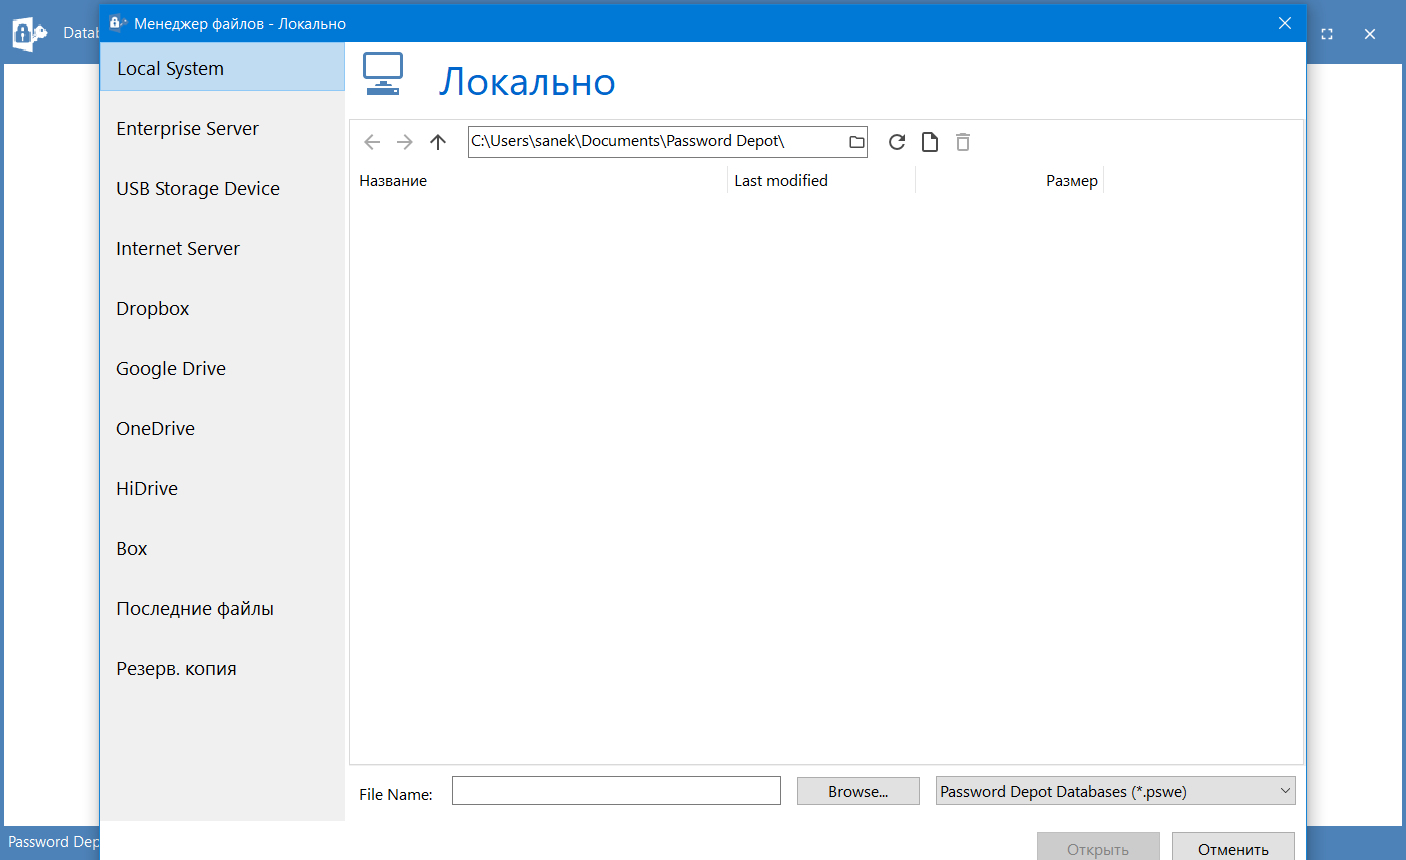Refresh the file list
1406x860 pixels.
click(x=897, y=142)
